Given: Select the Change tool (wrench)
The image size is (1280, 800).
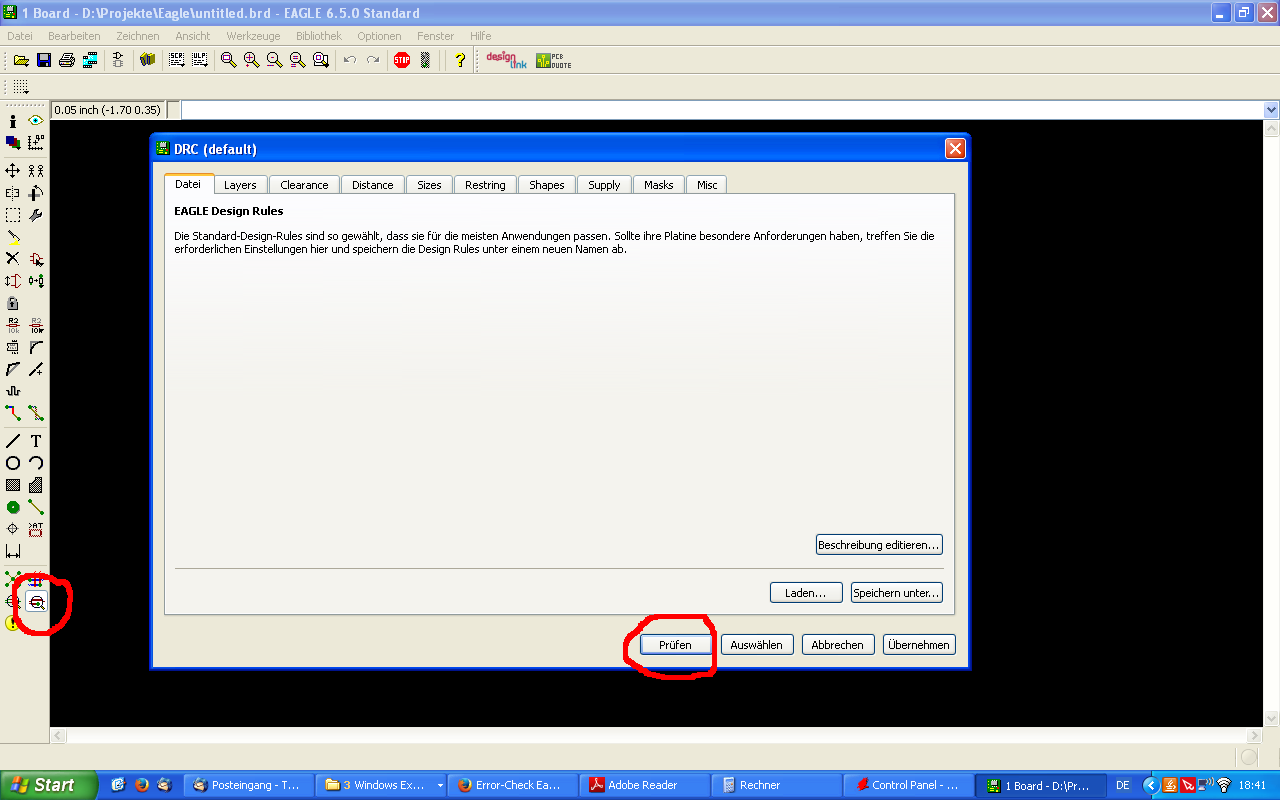Looking at the screenshot, I should click(x=36, y=215).
